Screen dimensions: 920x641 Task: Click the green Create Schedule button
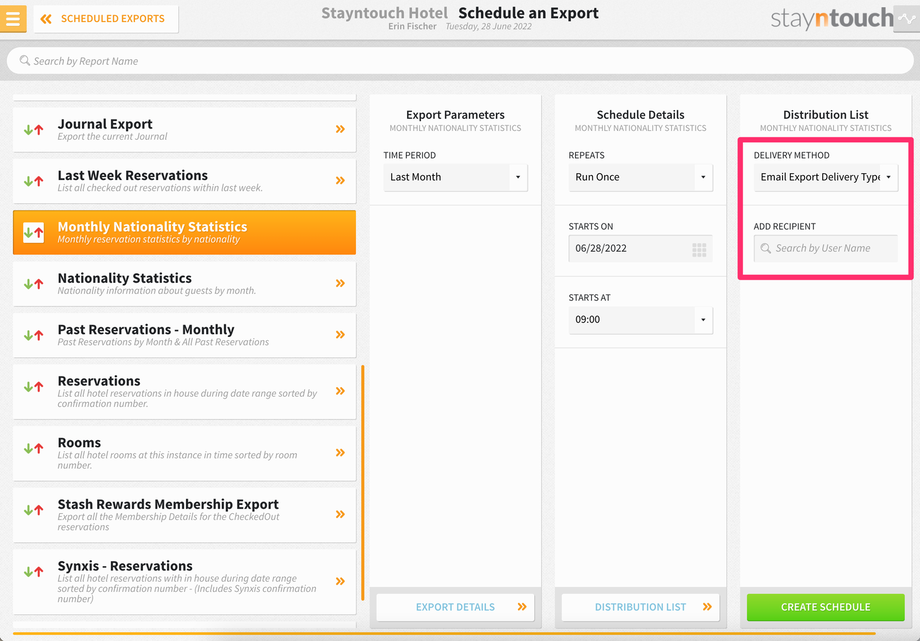826,607
